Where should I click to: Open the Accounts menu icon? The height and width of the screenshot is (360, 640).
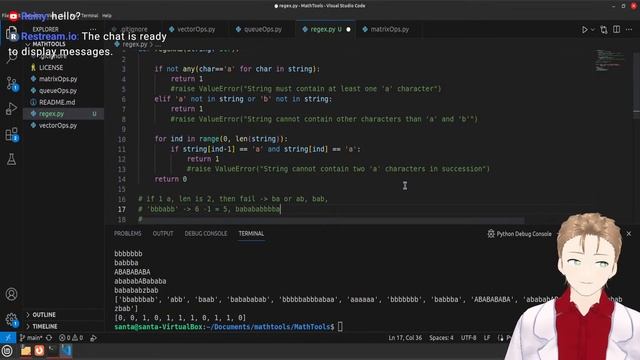[x=11, y=294]
